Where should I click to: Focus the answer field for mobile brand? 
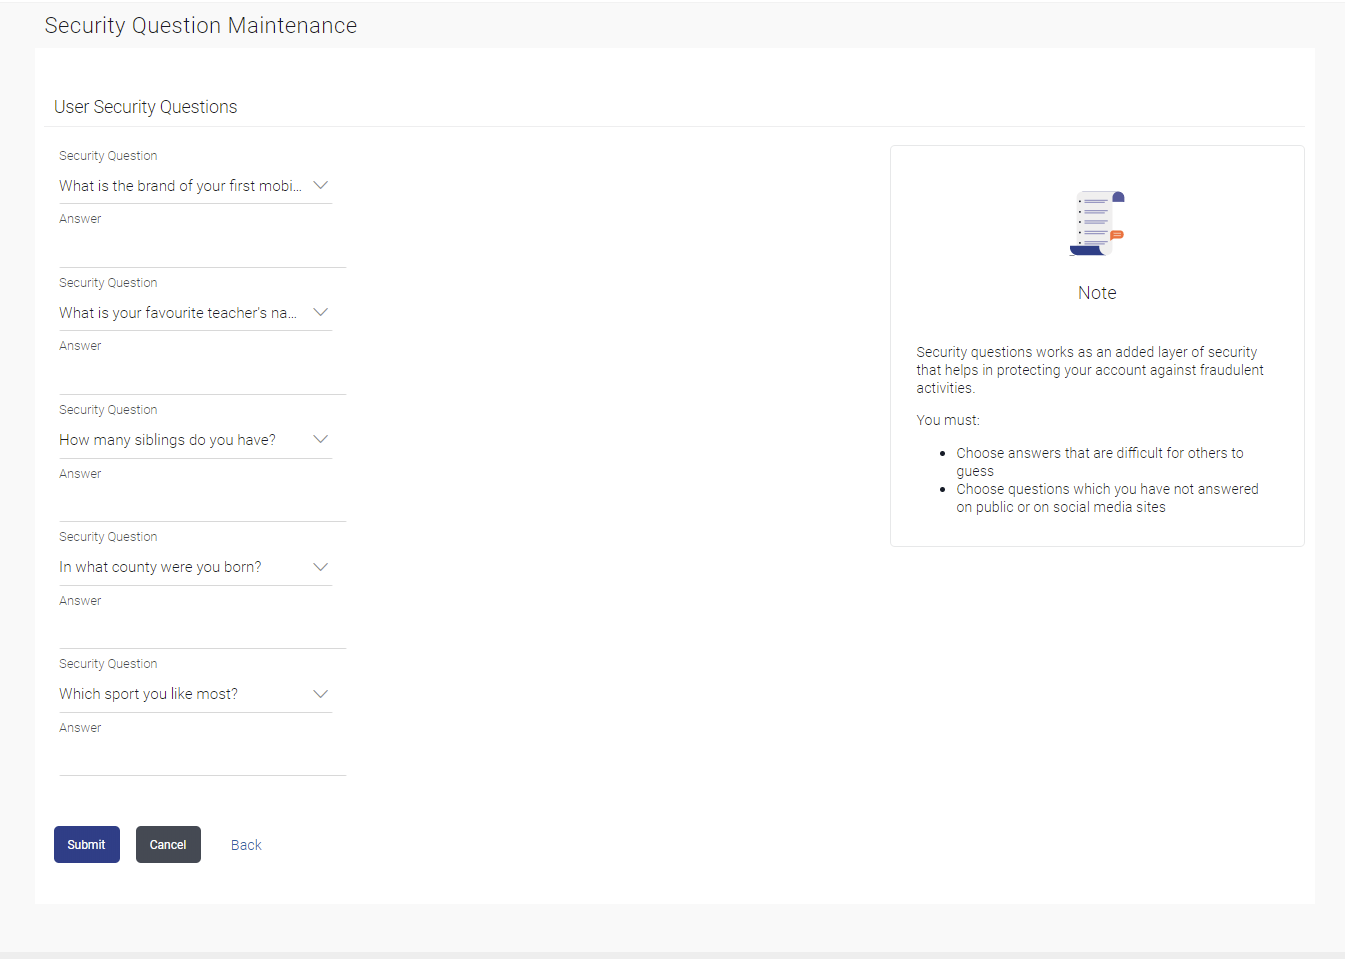(202, 248)
